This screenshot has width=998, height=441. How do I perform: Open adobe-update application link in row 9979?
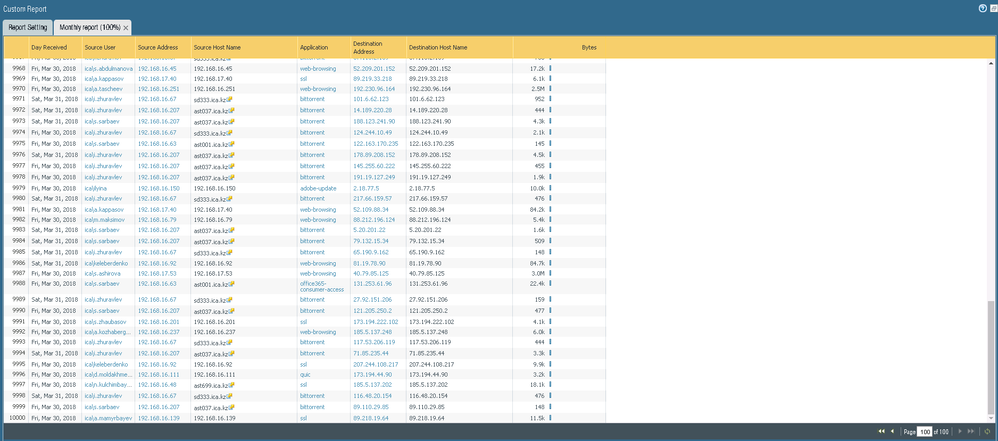320,188
